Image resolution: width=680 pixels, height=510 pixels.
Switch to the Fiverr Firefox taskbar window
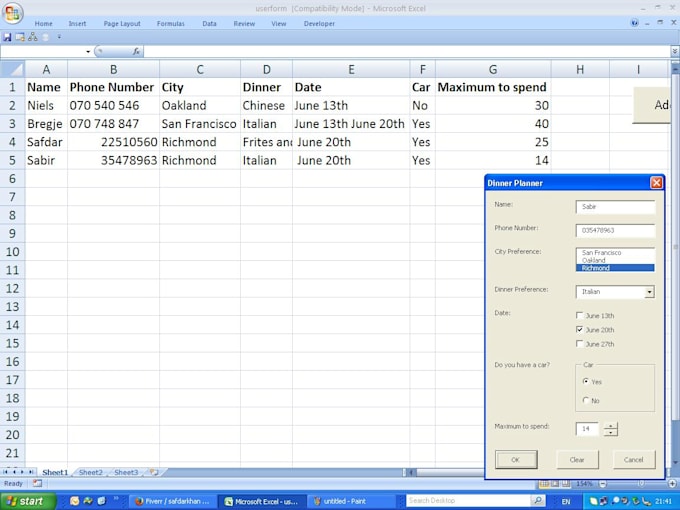click(172, 501)
